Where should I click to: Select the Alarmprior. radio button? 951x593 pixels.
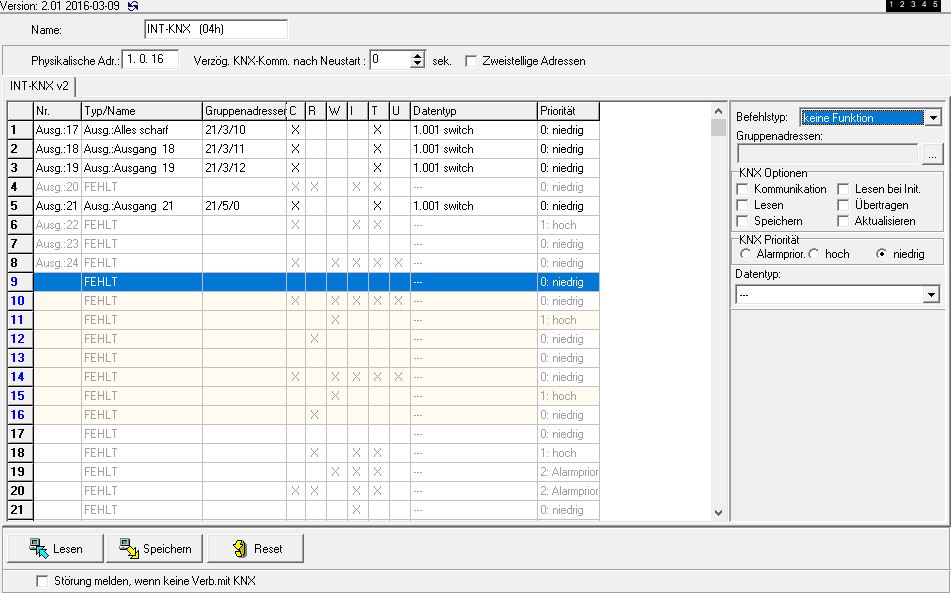point(745,254)
